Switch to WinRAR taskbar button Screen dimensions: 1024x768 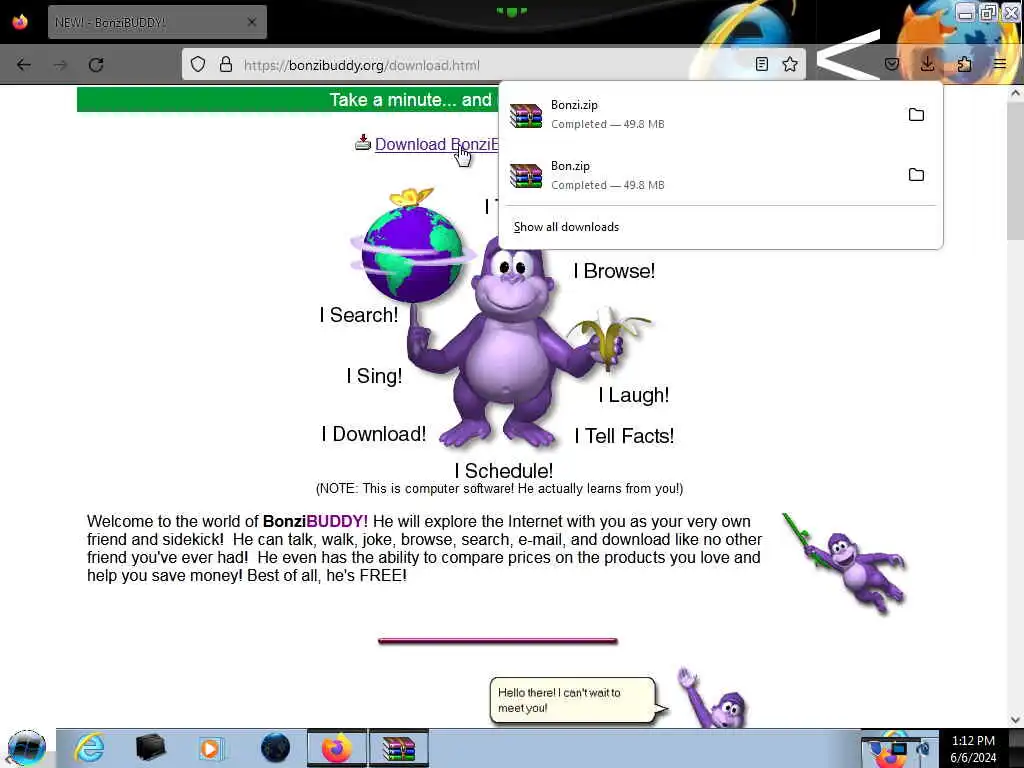[x=399, y=748]
